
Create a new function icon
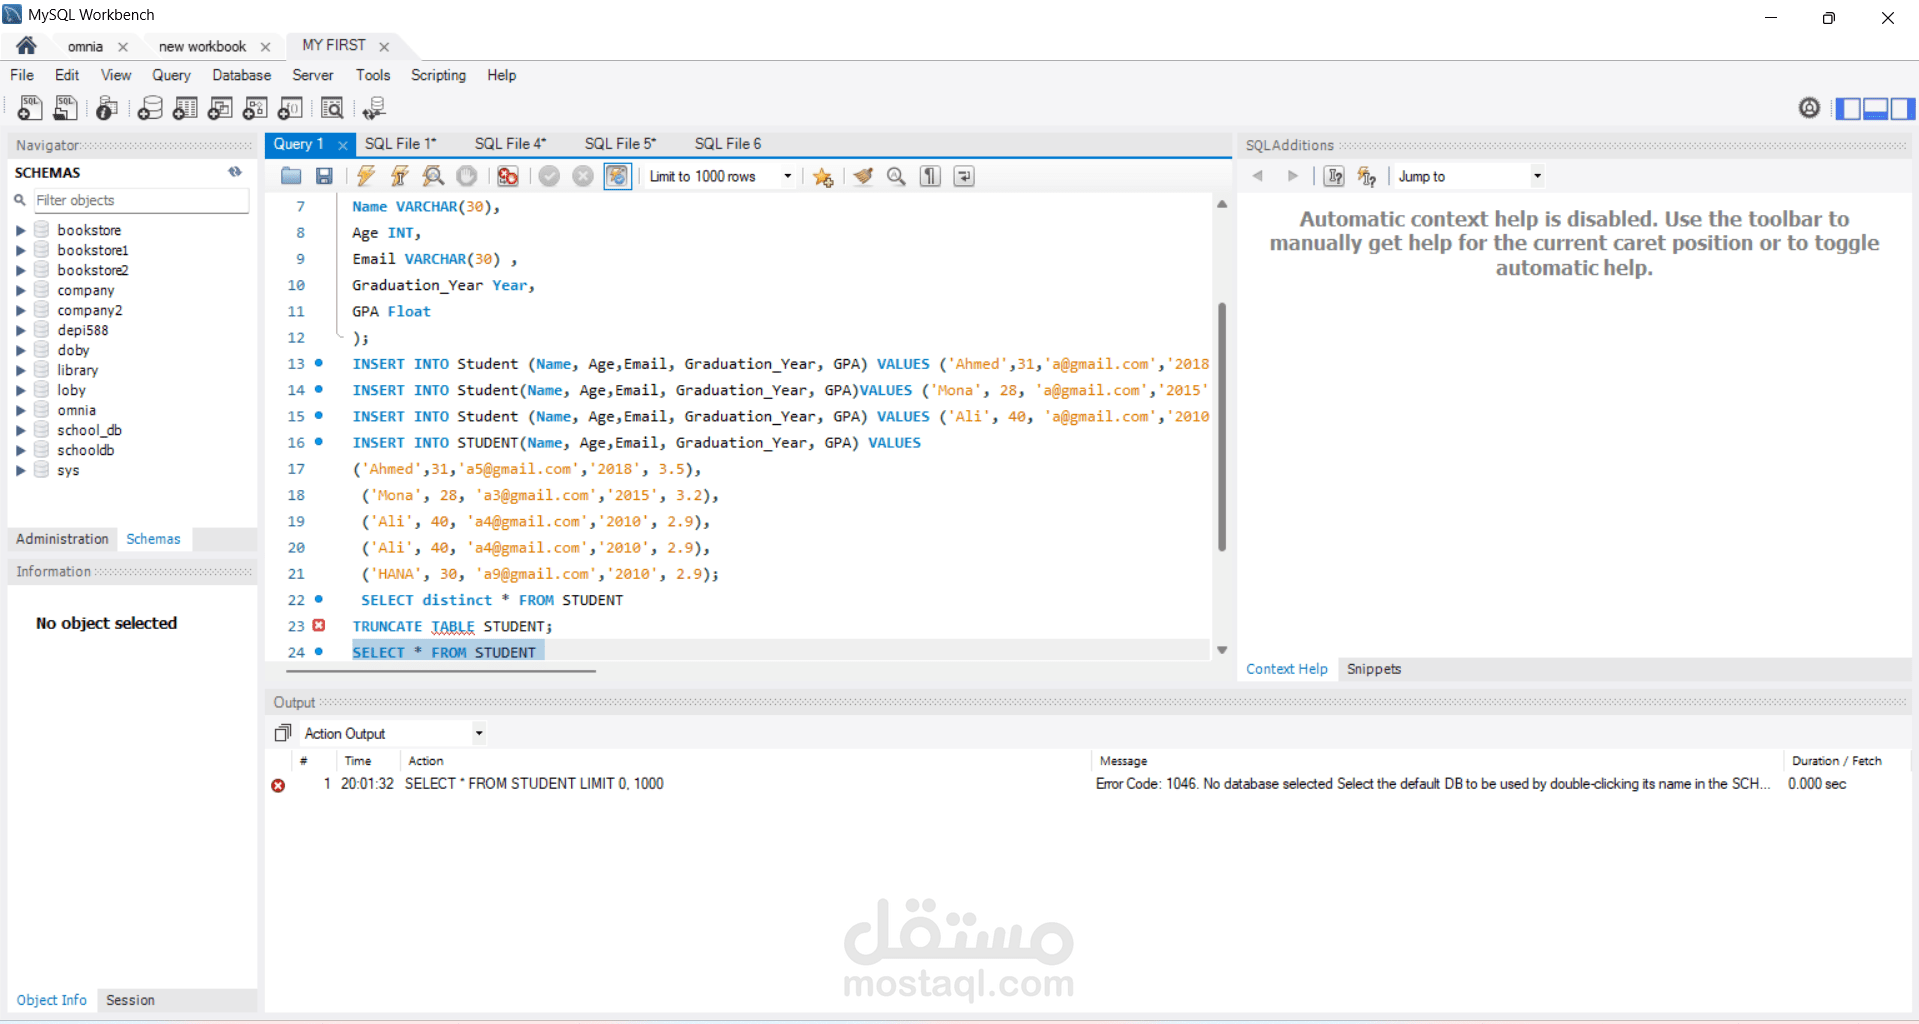click(x=290, y=108)
